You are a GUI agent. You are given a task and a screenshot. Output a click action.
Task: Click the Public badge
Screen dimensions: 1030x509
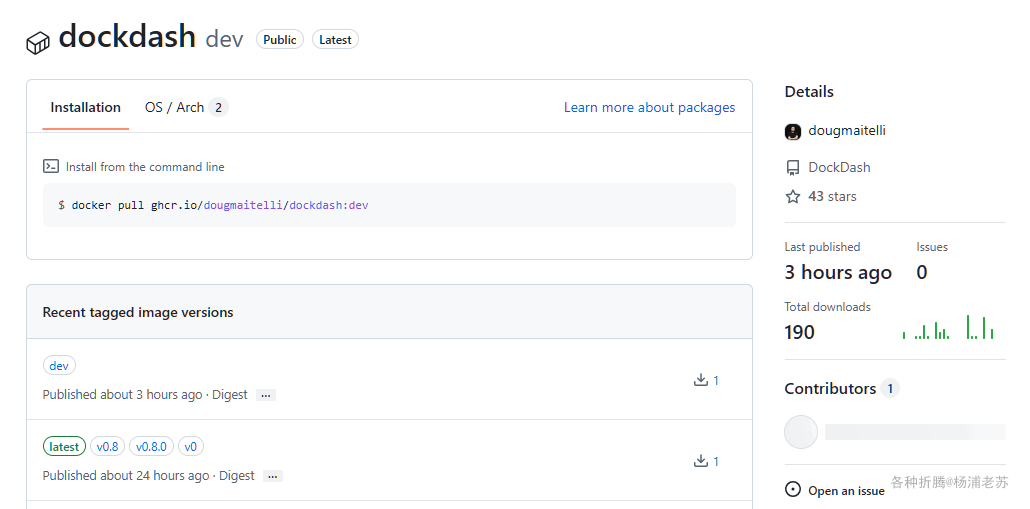tap(280, 39)
